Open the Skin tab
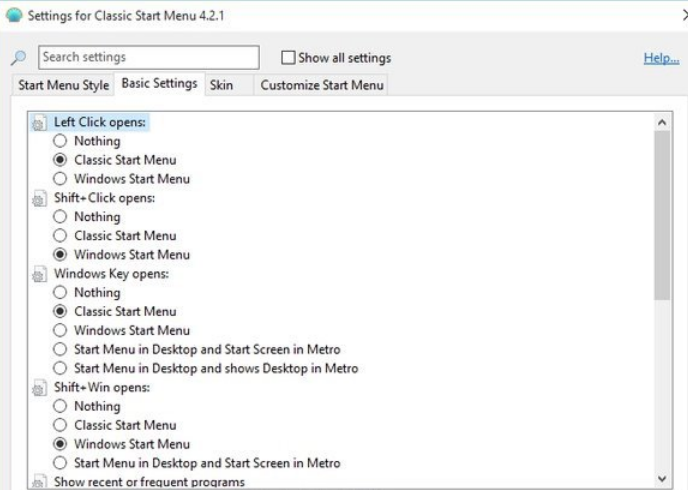The height and width of the screenshot is (490, 688). pyautogui.click(x=229, y=85)
